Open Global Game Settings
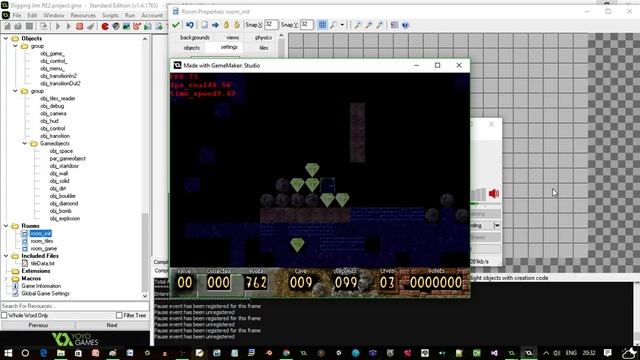The width and height of the screenshot is (640, 360). tap(45, 293)
